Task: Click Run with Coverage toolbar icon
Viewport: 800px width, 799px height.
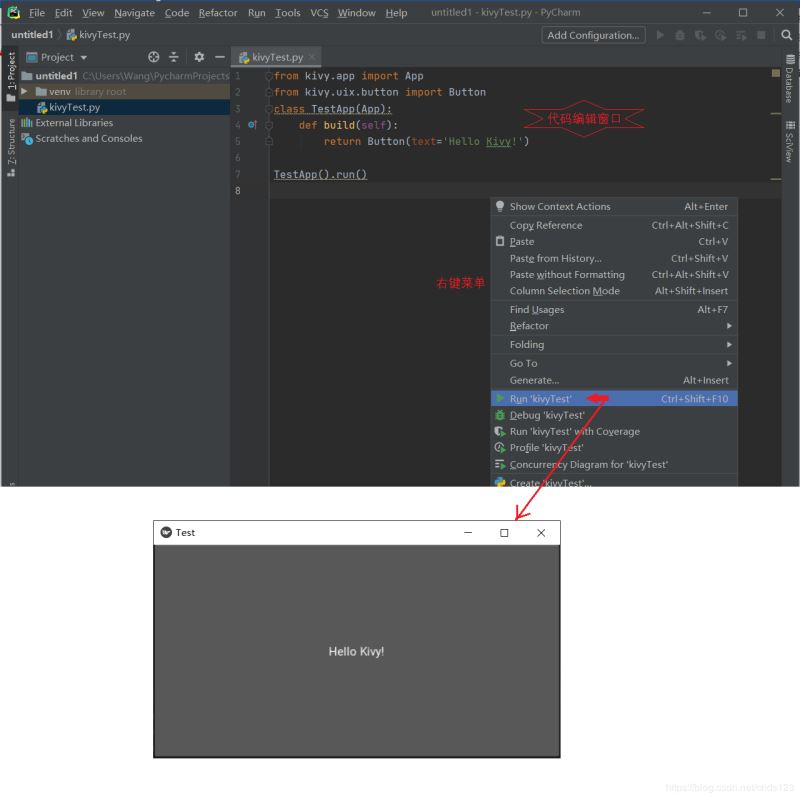Action: point(700,35)
